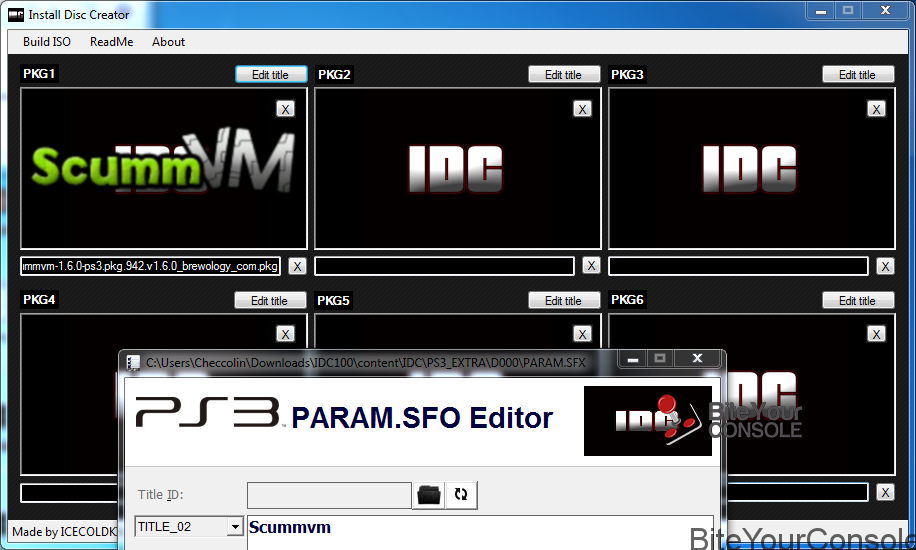This screenshot has height=550, width=916.
Task: Click Edit title for PKG2
Action: tap(564, 74)
